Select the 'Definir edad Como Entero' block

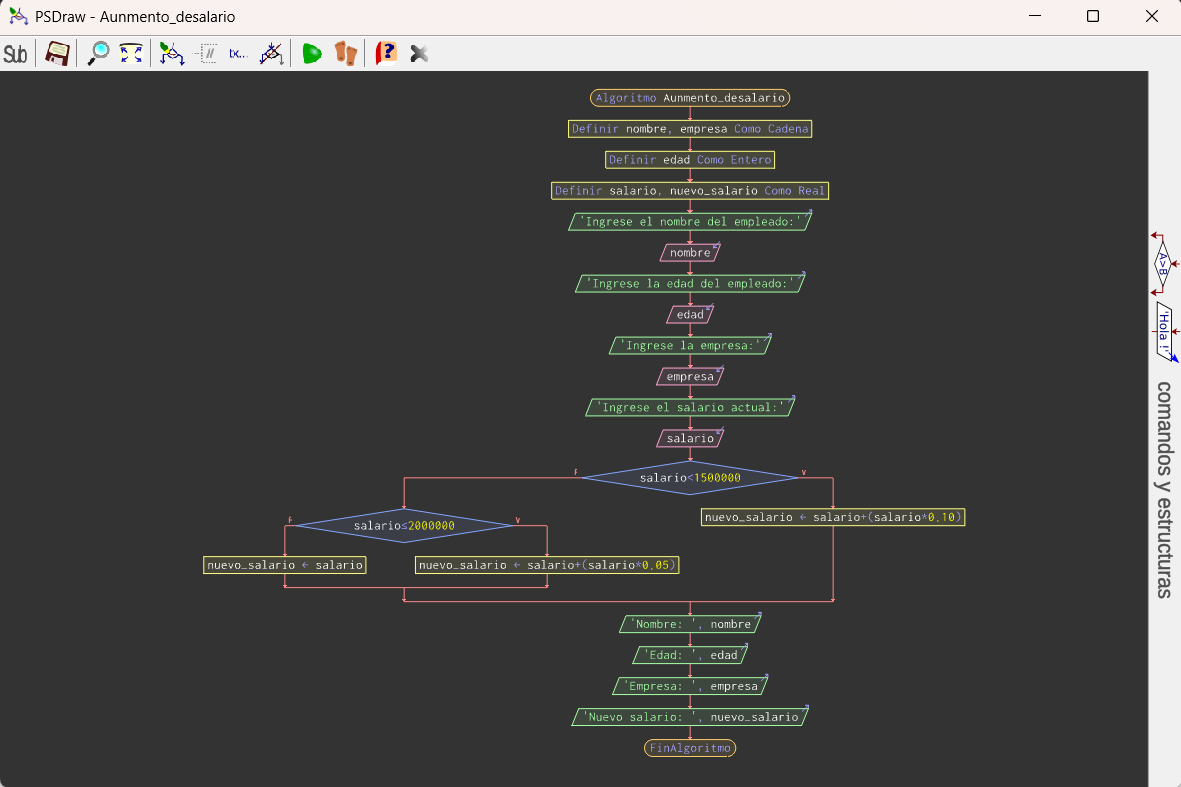pyautogui.click(x=690, y=160)
